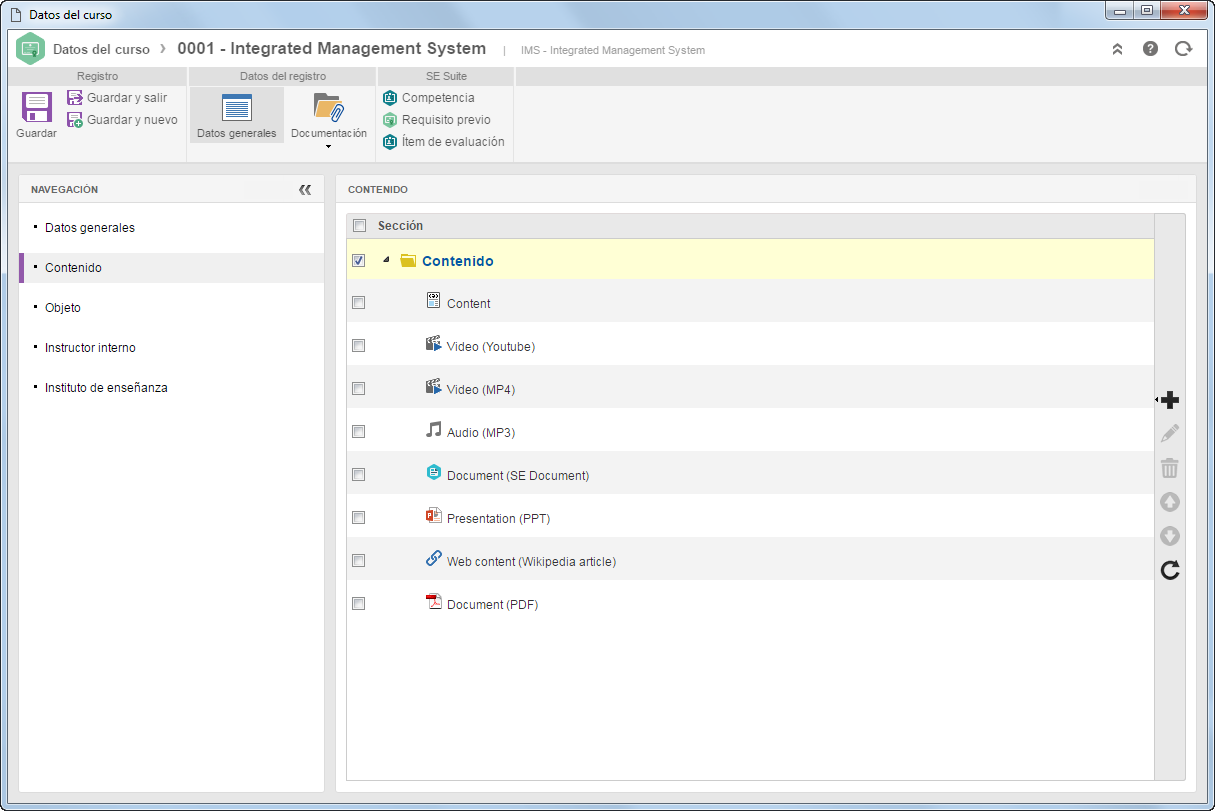
Task: Click Guardar y salir icon
Action: tap(75, 98)
